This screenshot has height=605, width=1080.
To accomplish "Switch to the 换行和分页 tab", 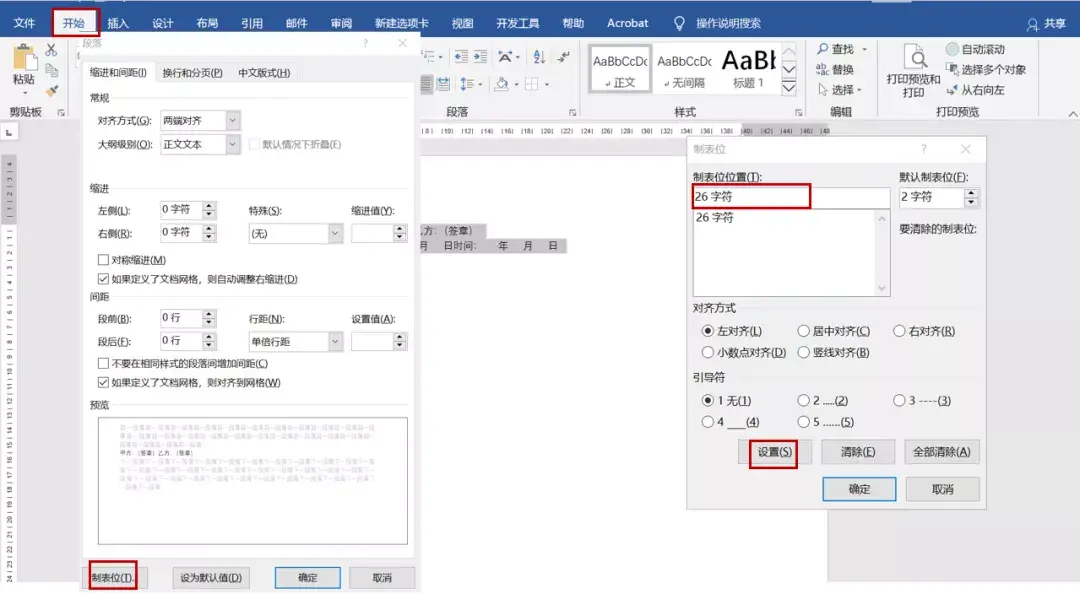I will point(192,73).
